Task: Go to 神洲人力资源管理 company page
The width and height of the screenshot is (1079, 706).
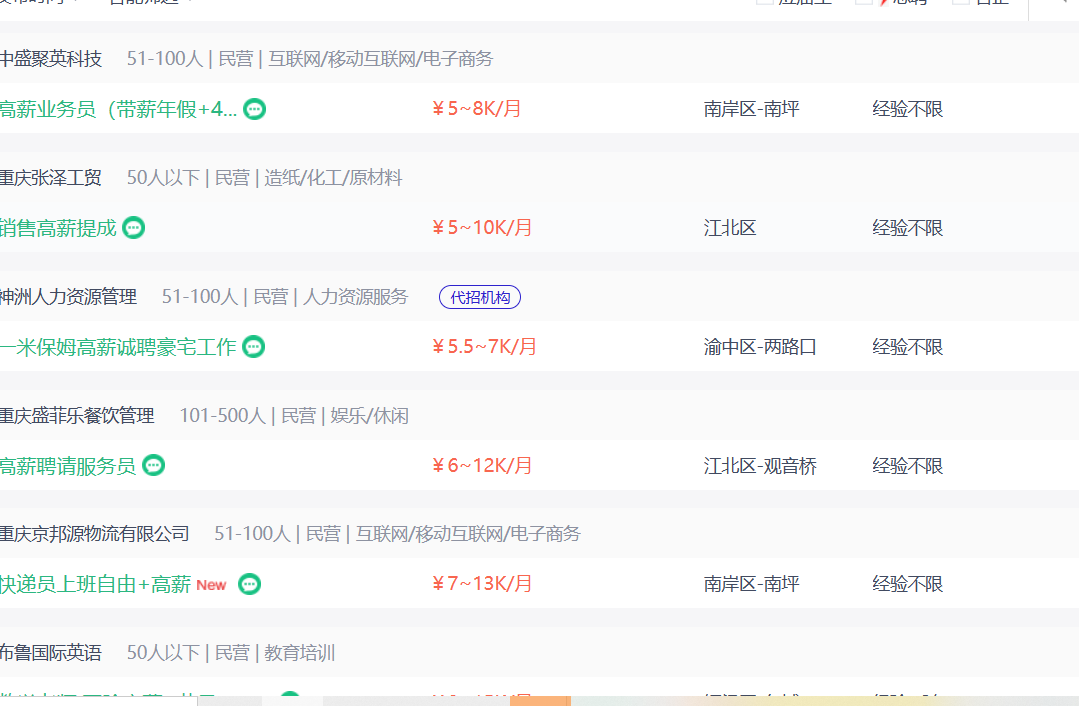Action: [68, 297]
